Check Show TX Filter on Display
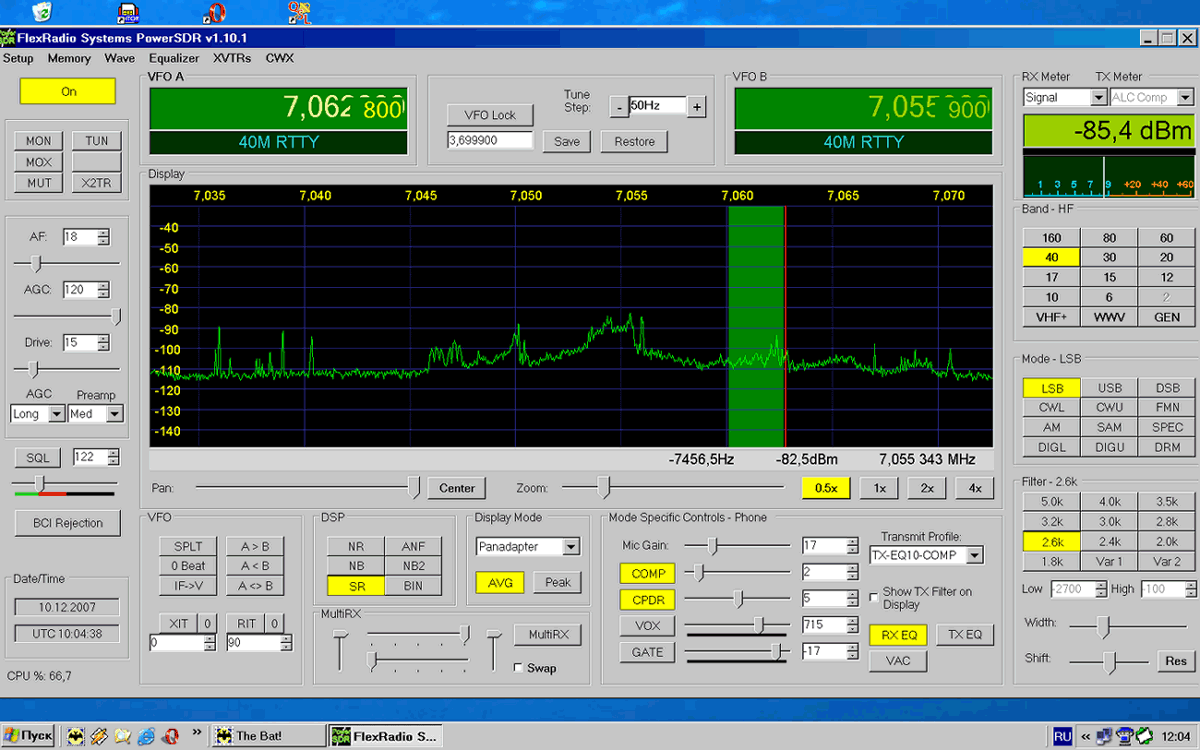 click(873, 597)
